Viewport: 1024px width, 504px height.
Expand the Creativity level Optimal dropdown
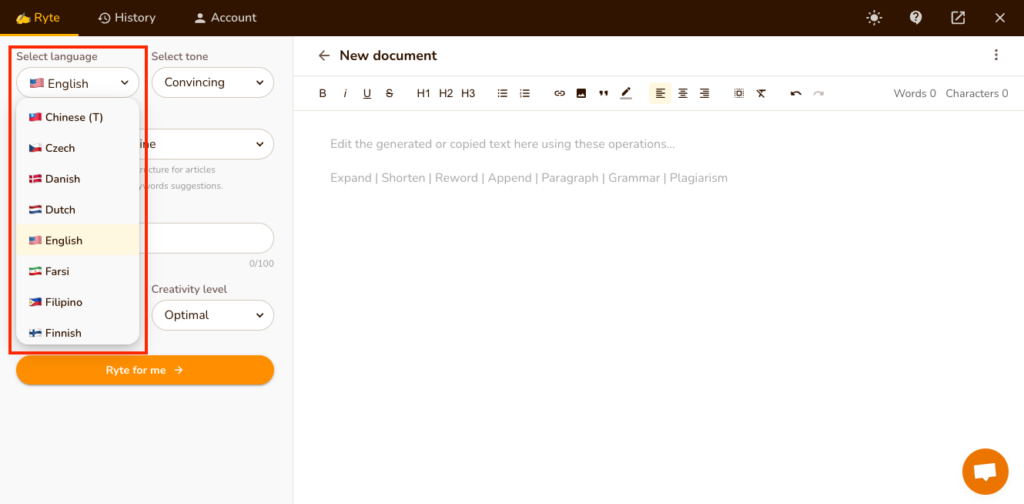212,315
